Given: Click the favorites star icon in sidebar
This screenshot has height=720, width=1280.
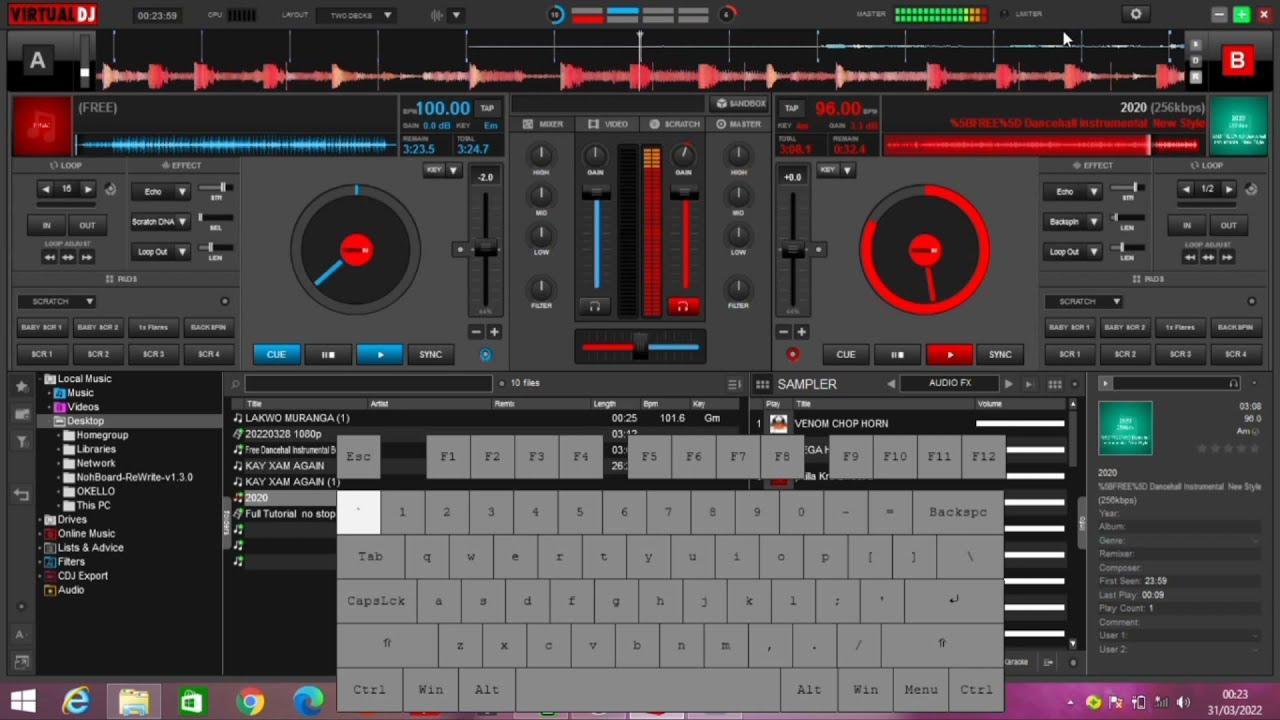Looking at the screenshot, I should (21, 386).
